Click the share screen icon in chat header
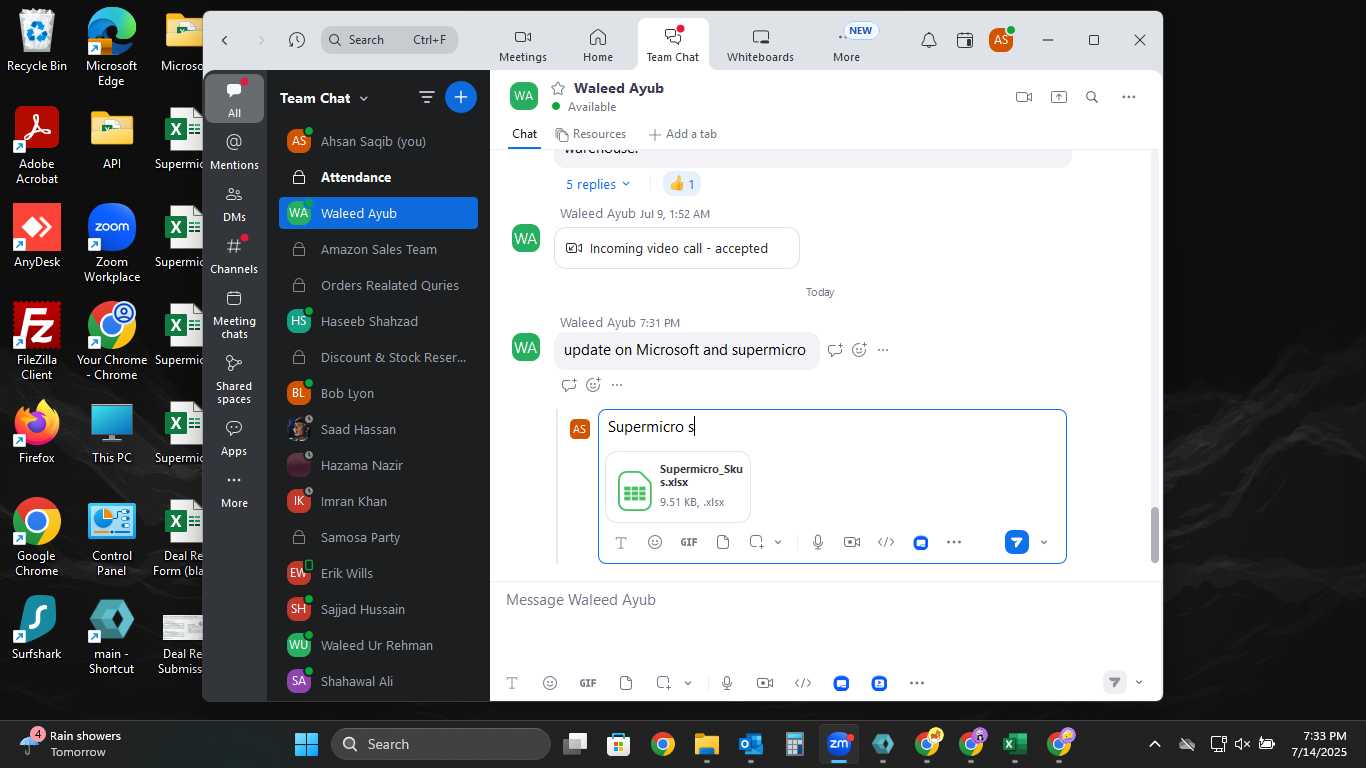The image size is (1366, 768). [x=1059, y=97]
